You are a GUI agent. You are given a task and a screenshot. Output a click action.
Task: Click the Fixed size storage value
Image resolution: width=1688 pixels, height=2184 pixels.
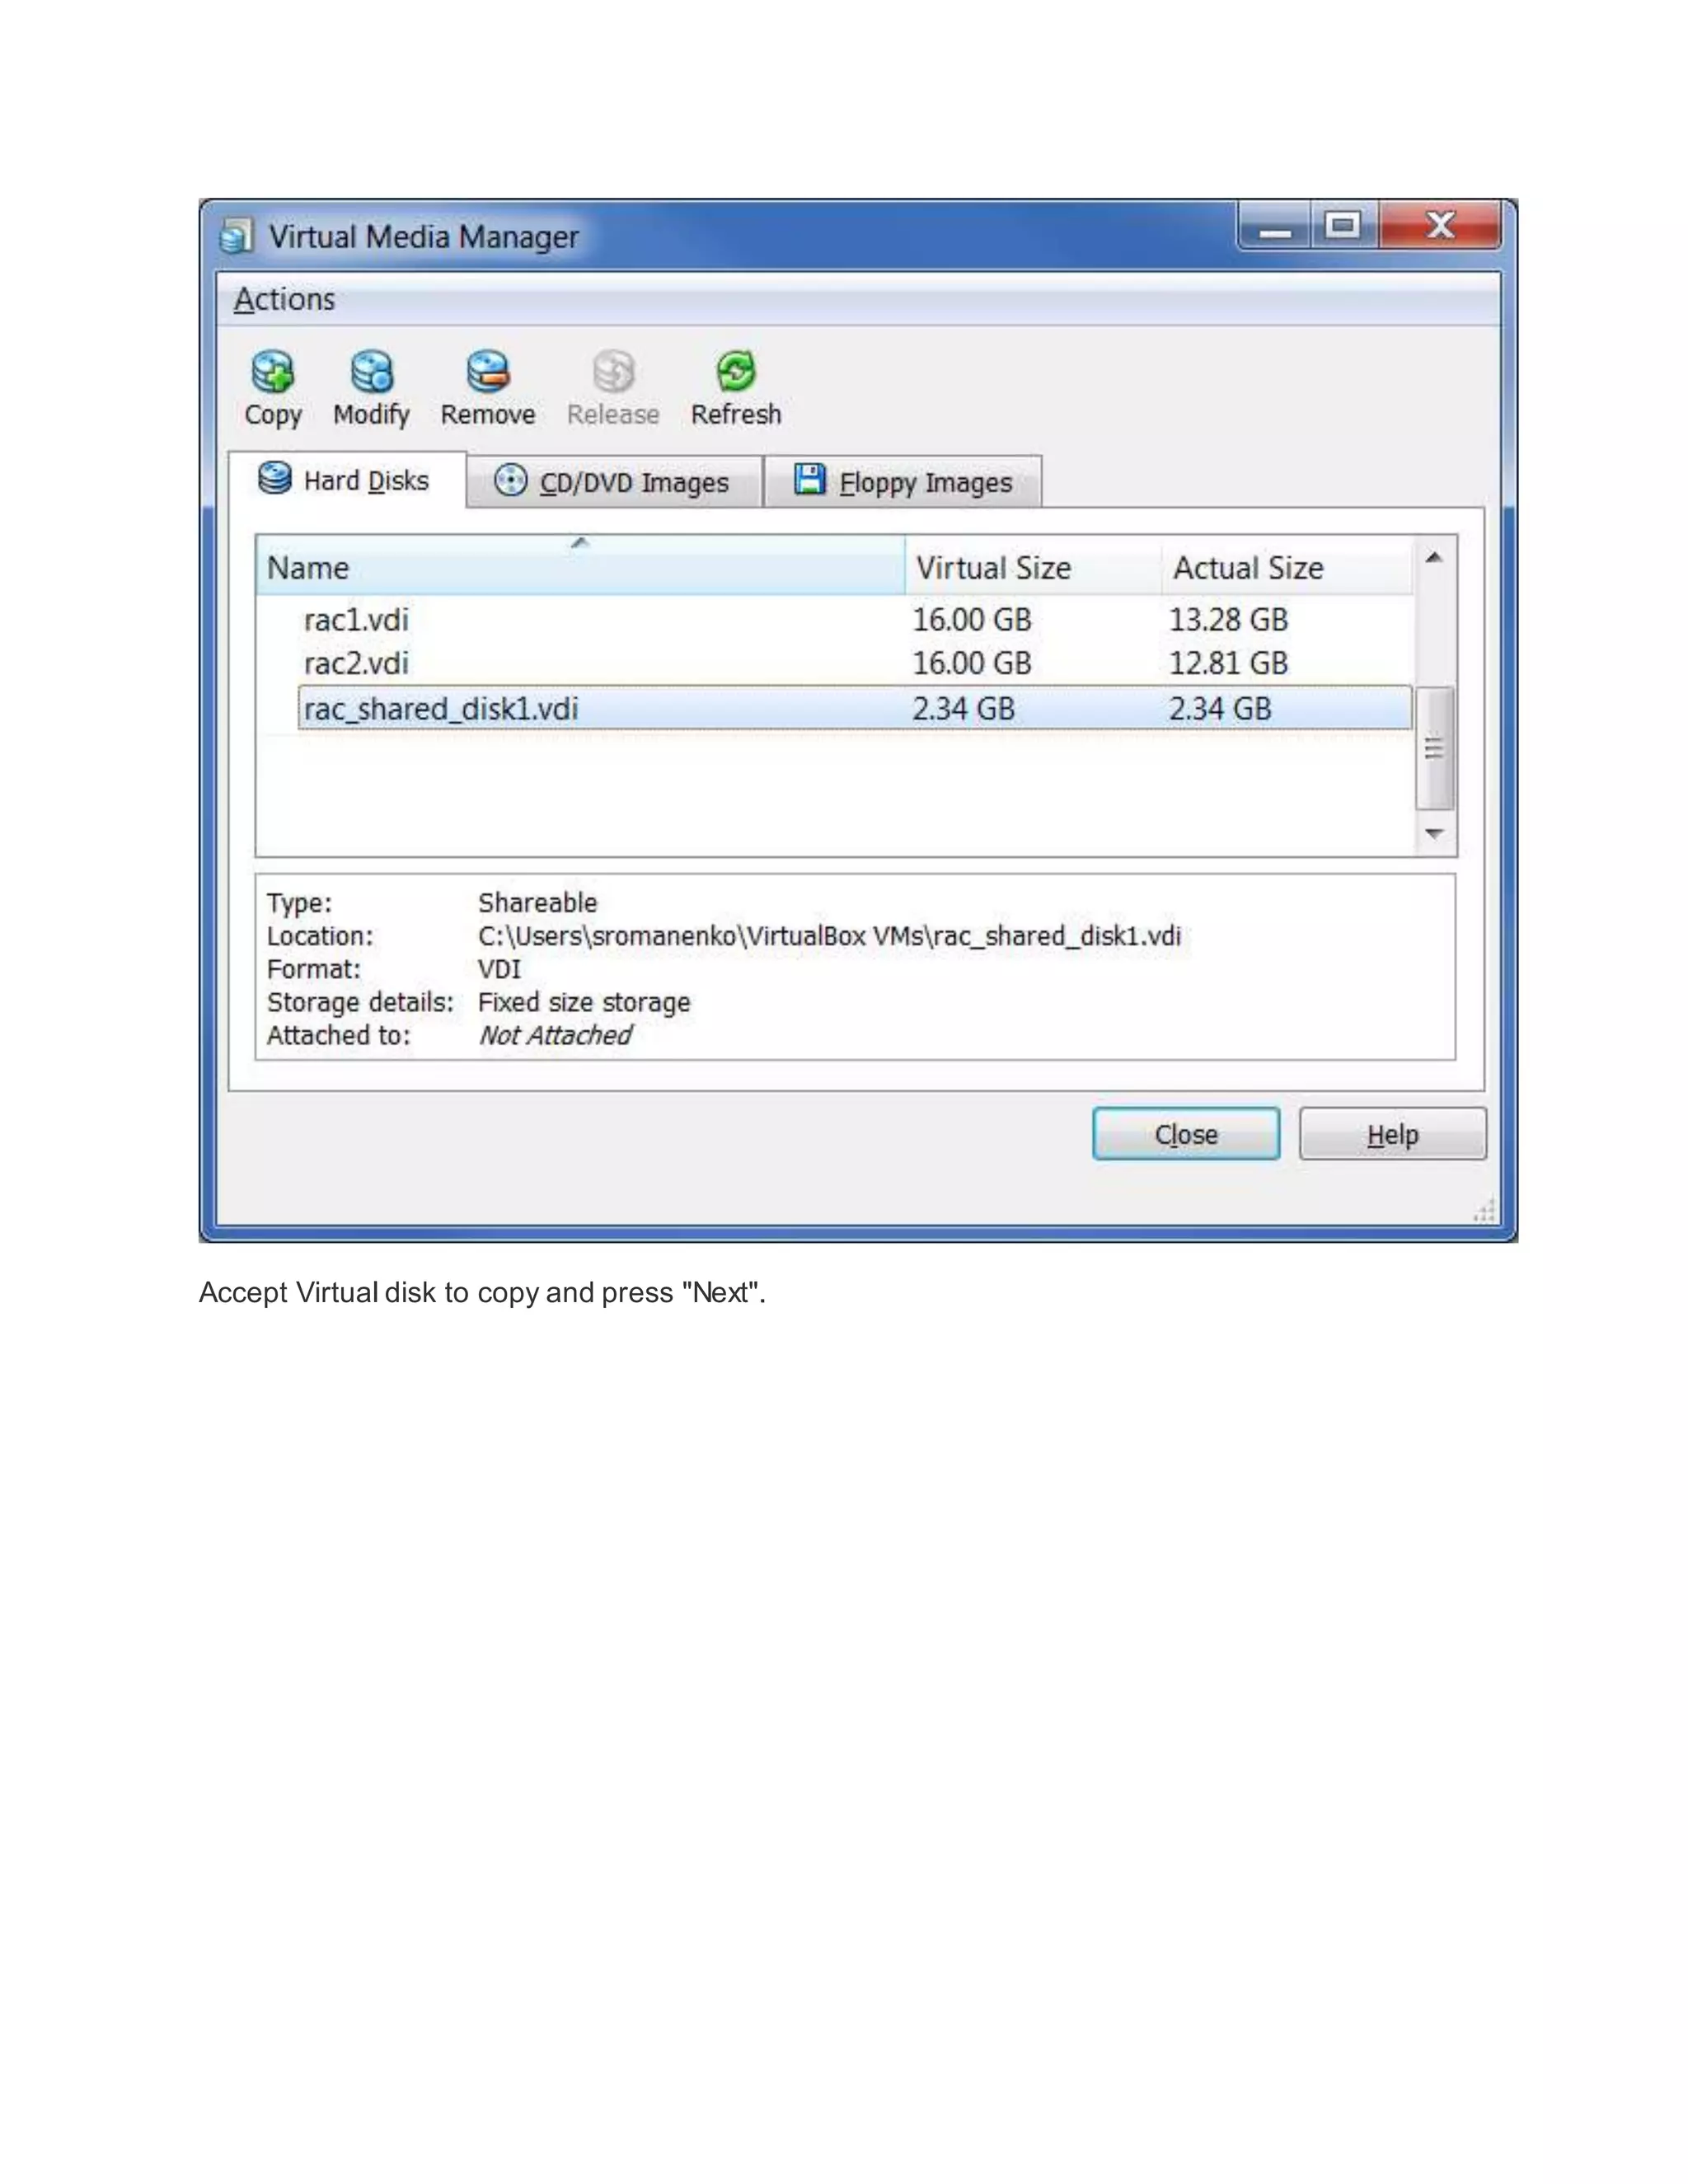point(584,1002)
